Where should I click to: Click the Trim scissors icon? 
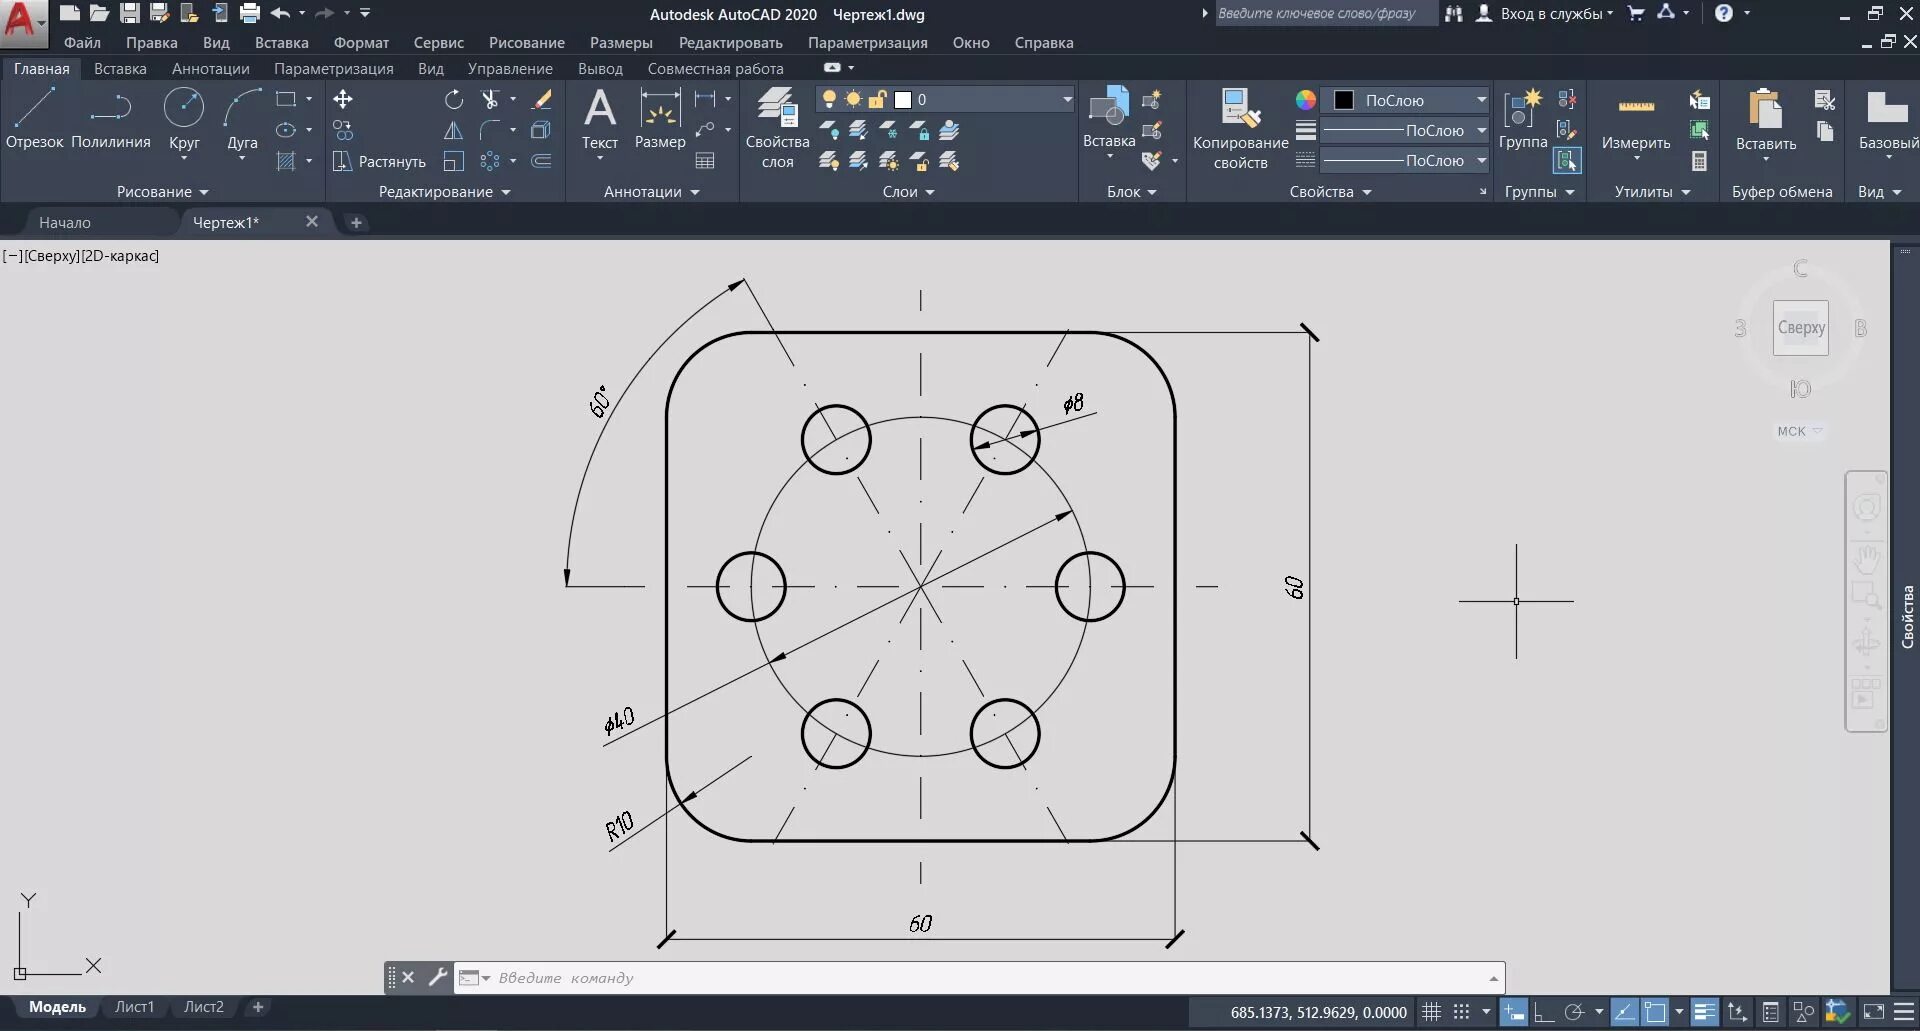point(490,99)
